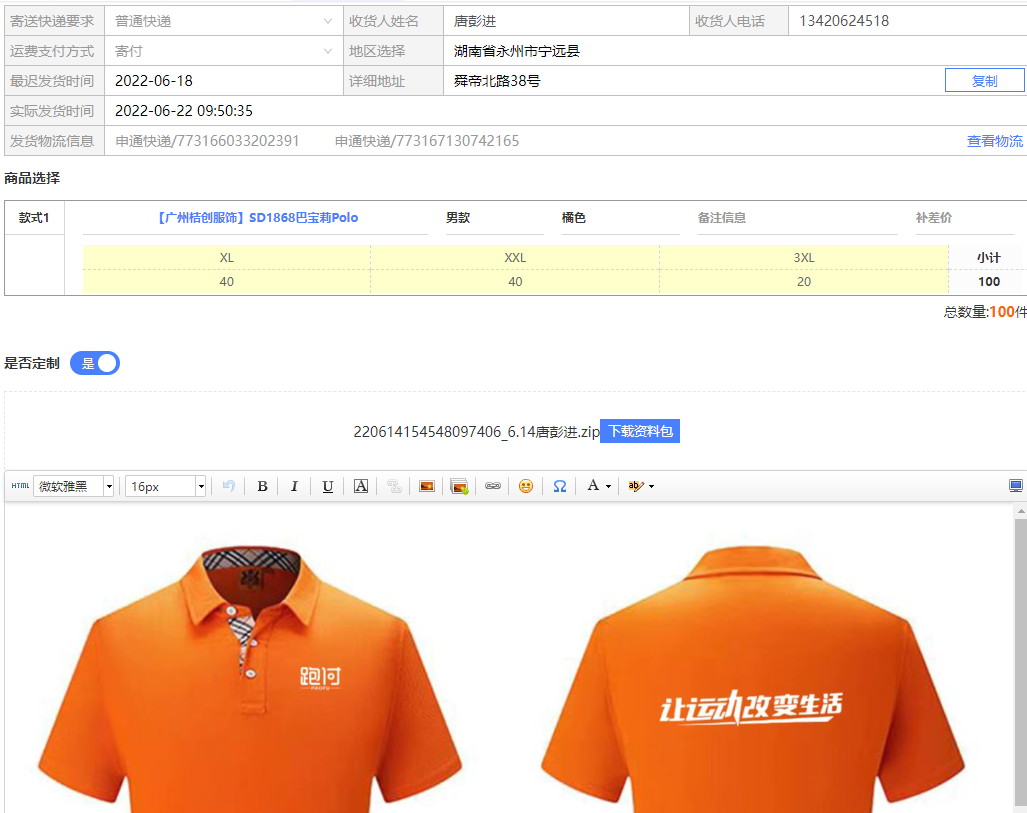Open the multi-image upload icon
Image resolution: width=1027 pixels, height=813 pixels.
pyautogui.click(x=459, y=486)
